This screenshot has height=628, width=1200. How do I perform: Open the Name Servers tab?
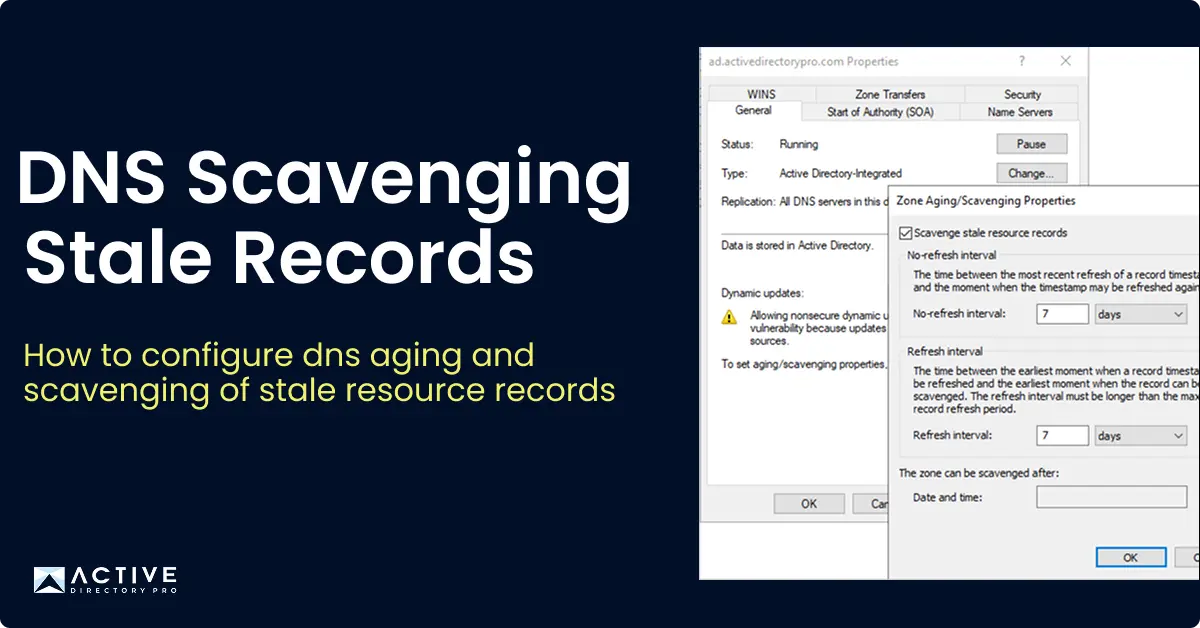pyautogui.click(x=1020, y=112)
